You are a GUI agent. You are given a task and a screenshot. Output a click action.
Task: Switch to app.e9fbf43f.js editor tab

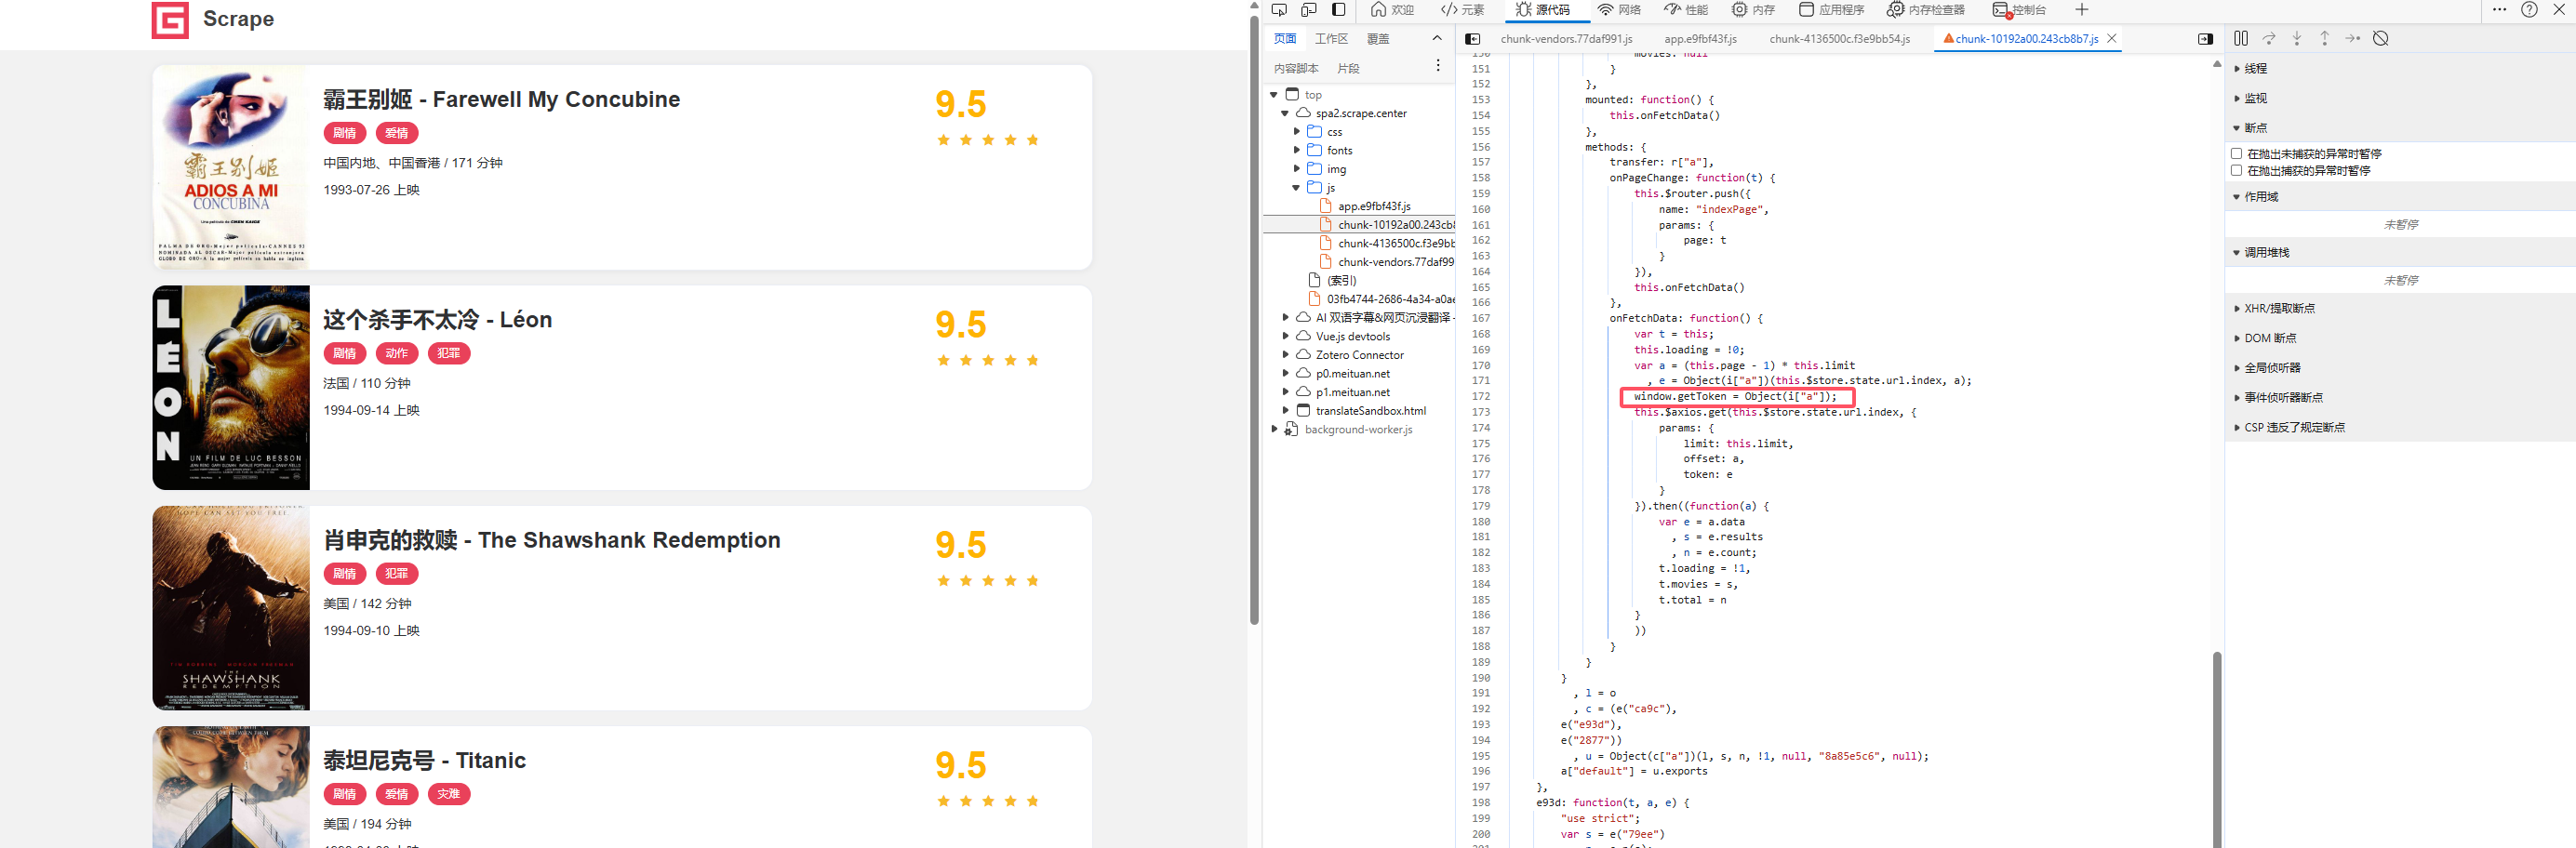[x=1700, y=39]
